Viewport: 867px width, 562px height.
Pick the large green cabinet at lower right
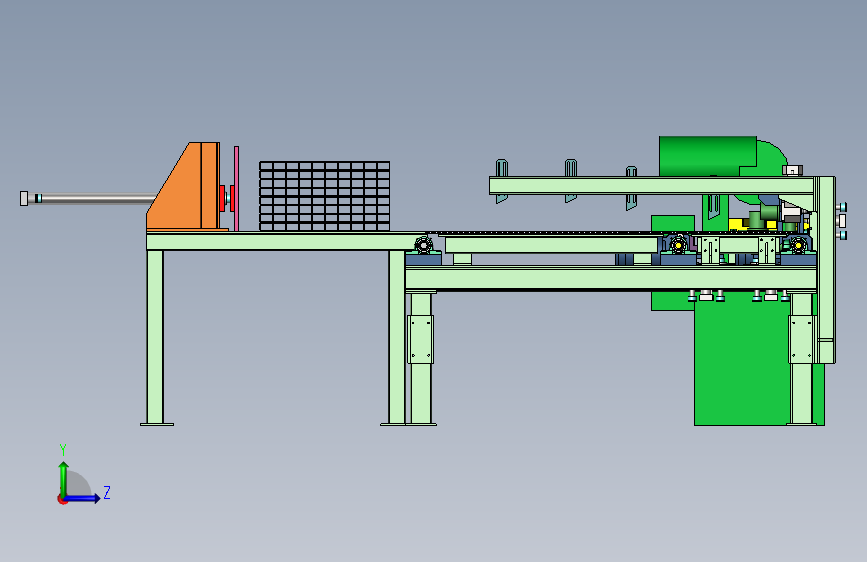[x=741, y=360]
